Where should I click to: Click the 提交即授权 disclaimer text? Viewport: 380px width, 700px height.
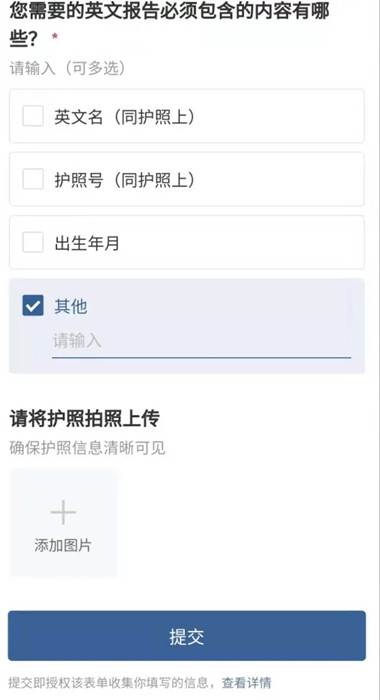tap(115, 682)
